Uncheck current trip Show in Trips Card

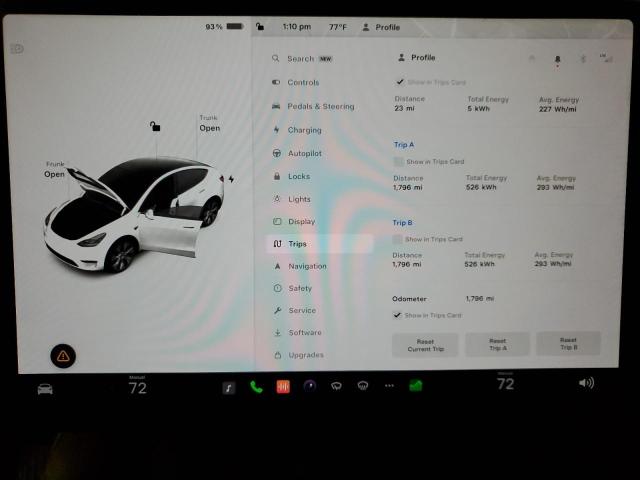point(400,82)
